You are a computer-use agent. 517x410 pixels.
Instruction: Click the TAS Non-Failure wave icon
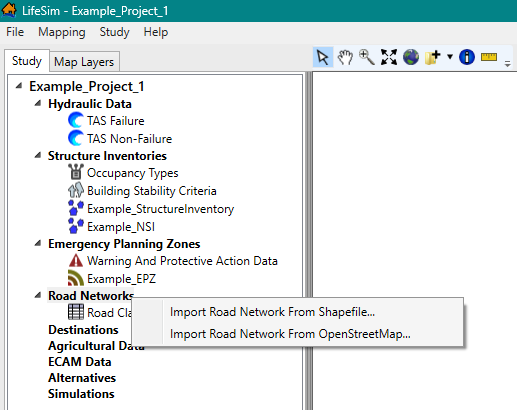click(x=76, y=138)
